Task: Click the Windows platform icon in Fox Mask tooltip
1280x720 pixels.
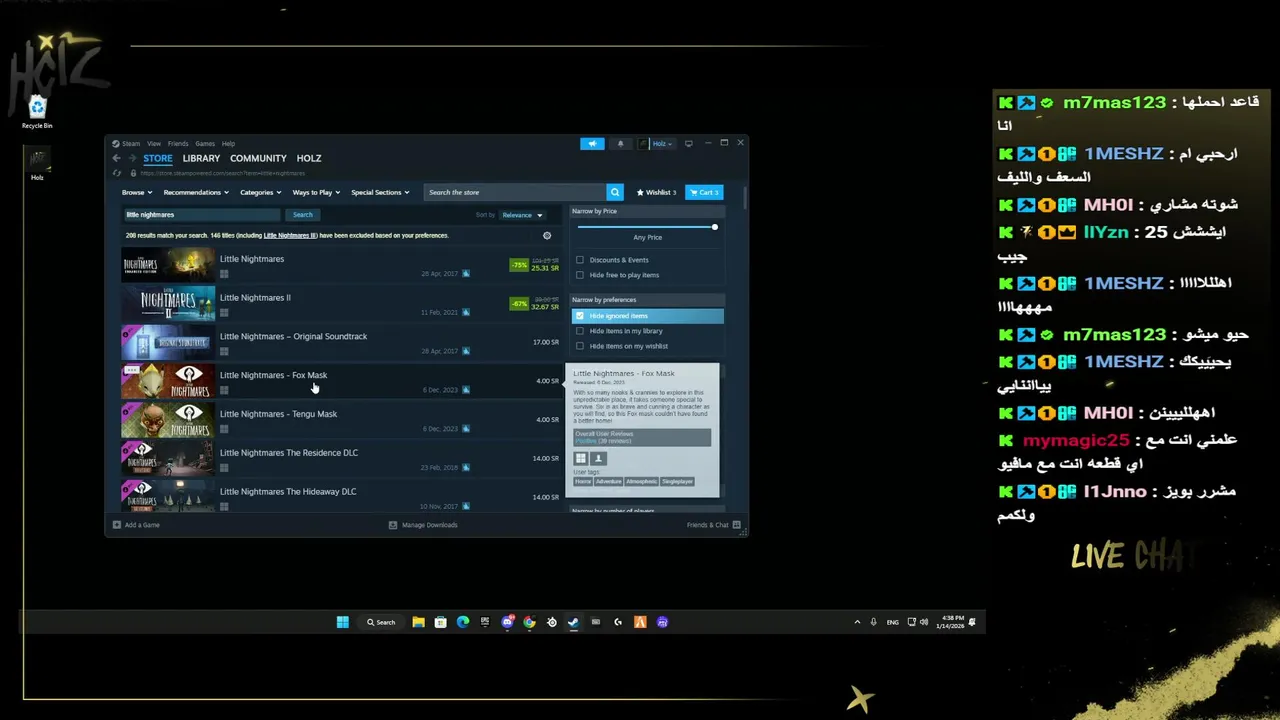Action: [x=580, y=458]
